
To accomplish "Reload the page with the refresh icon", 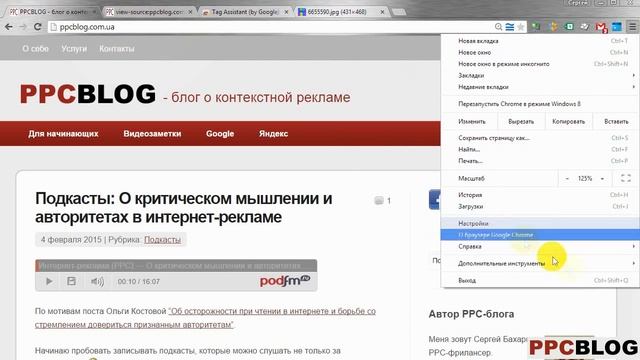I will pos(38,27).
